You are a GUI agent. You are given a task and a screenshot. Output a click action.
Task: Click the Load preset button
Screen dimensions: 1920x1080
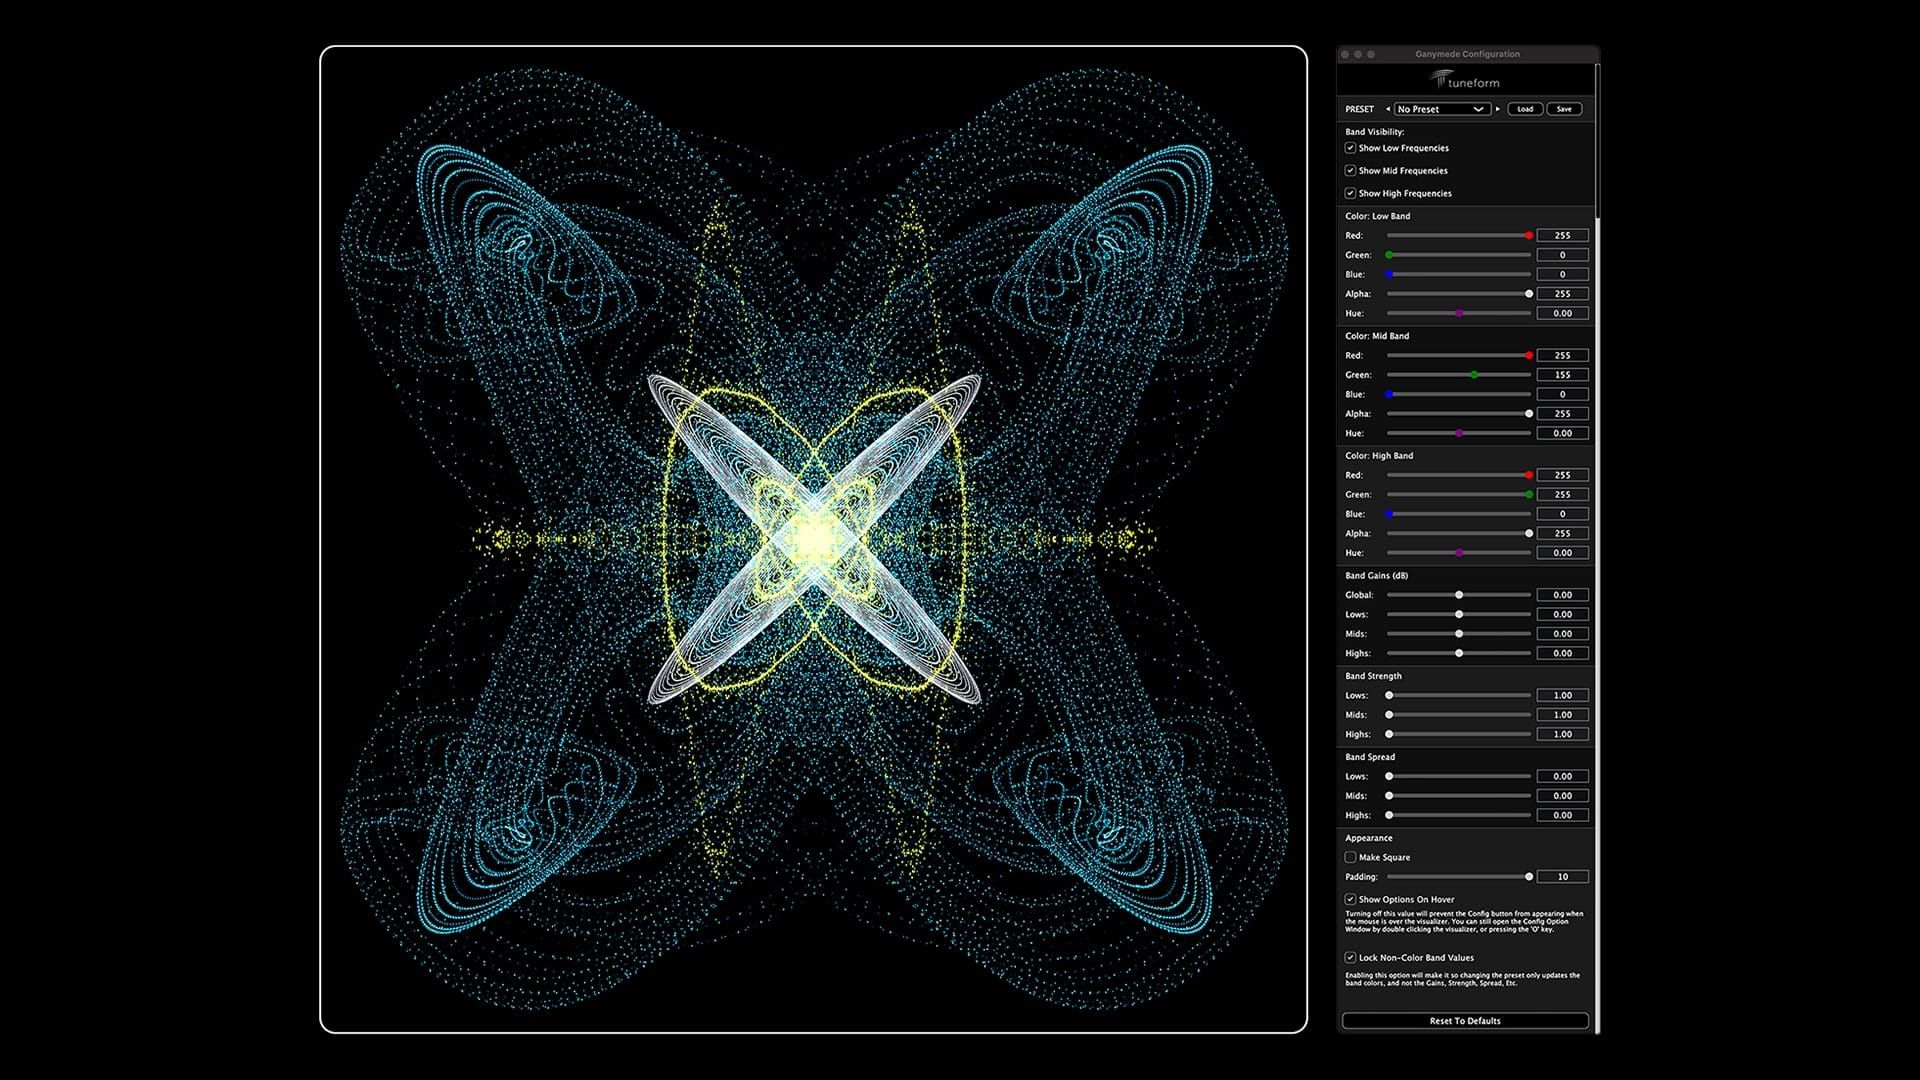point(1525,109)
